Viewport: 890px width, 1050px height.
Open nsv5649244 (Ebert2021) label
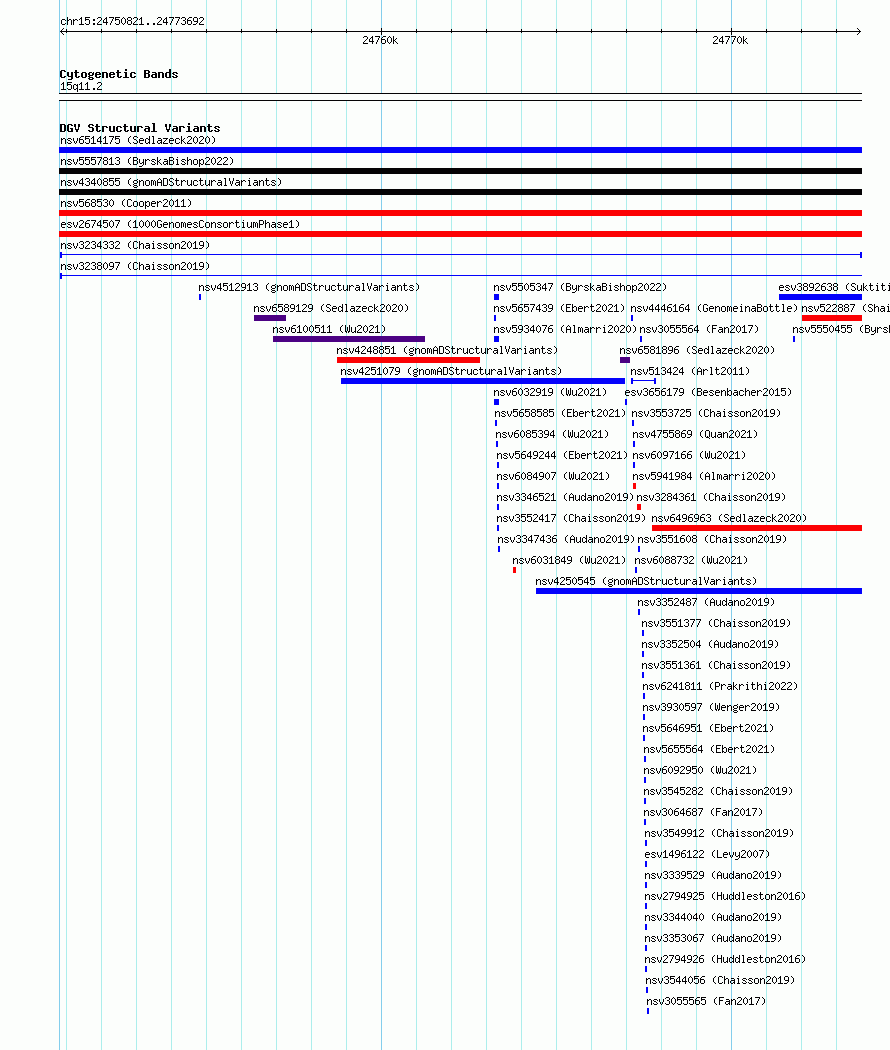click(562, 455)
